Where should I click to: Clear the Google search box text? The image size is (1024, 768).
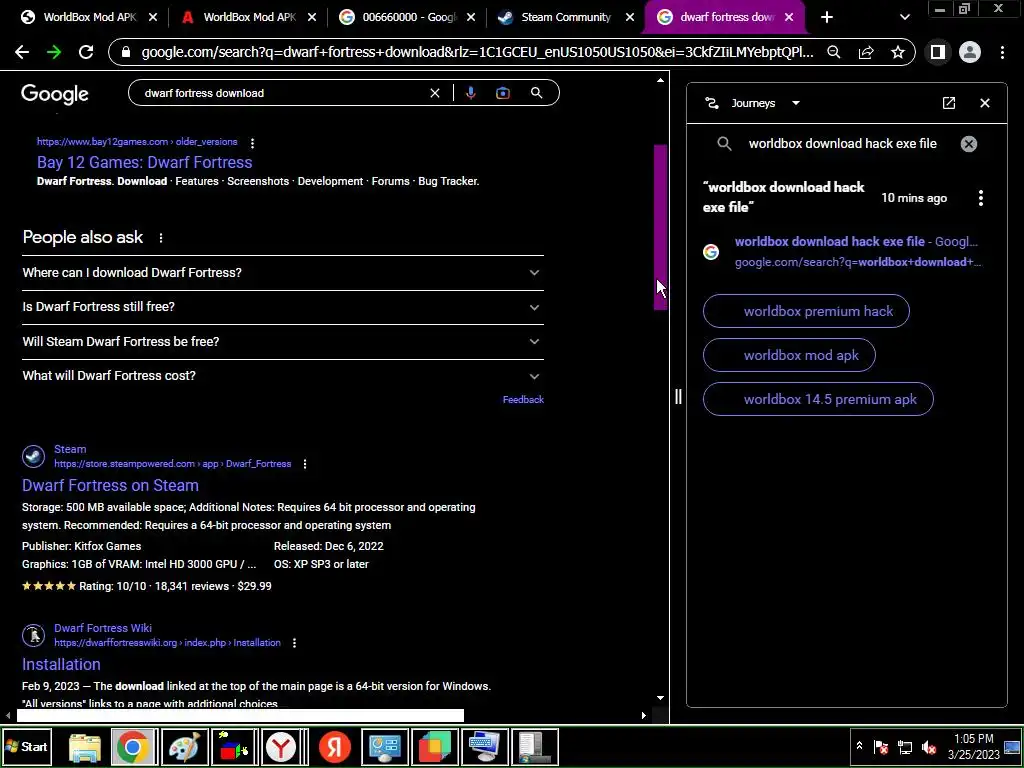click(x=435, y=93)
